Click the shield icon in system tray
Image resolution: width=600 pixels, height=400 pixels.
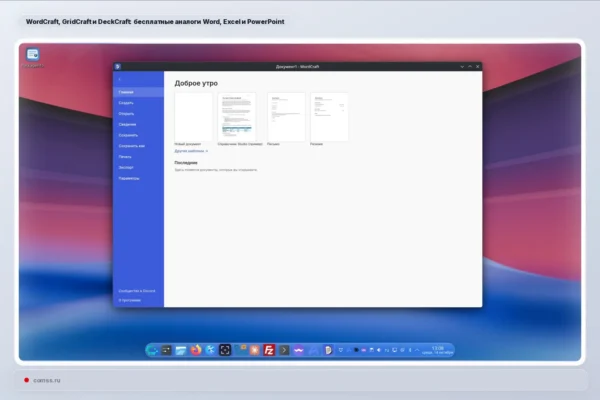tap(341, 350)
